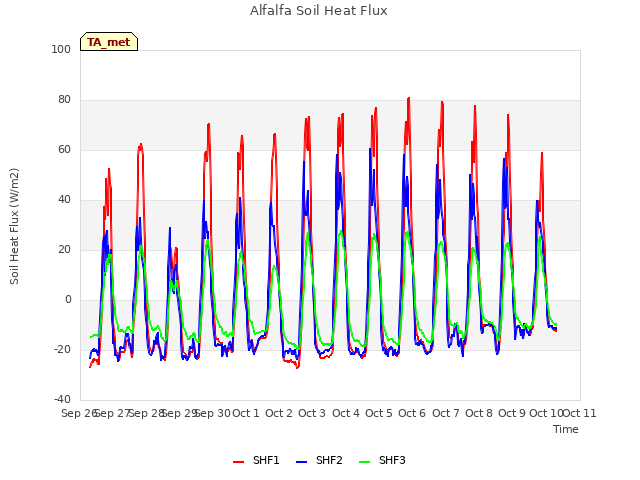This screenshot has height=480, width=640.
Task: Click the Sep 30 x-axis label
Action: click(213, 413)
